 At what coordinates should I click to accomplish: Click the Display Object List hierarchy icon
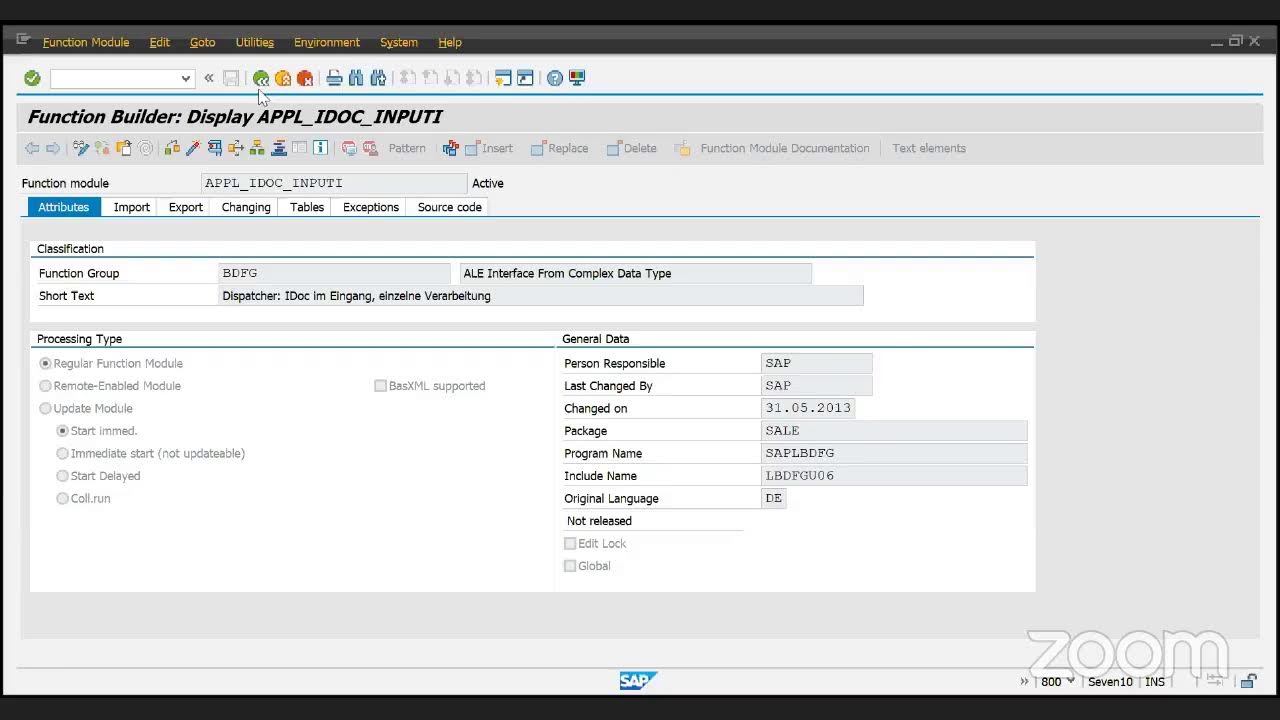point(257,148)
